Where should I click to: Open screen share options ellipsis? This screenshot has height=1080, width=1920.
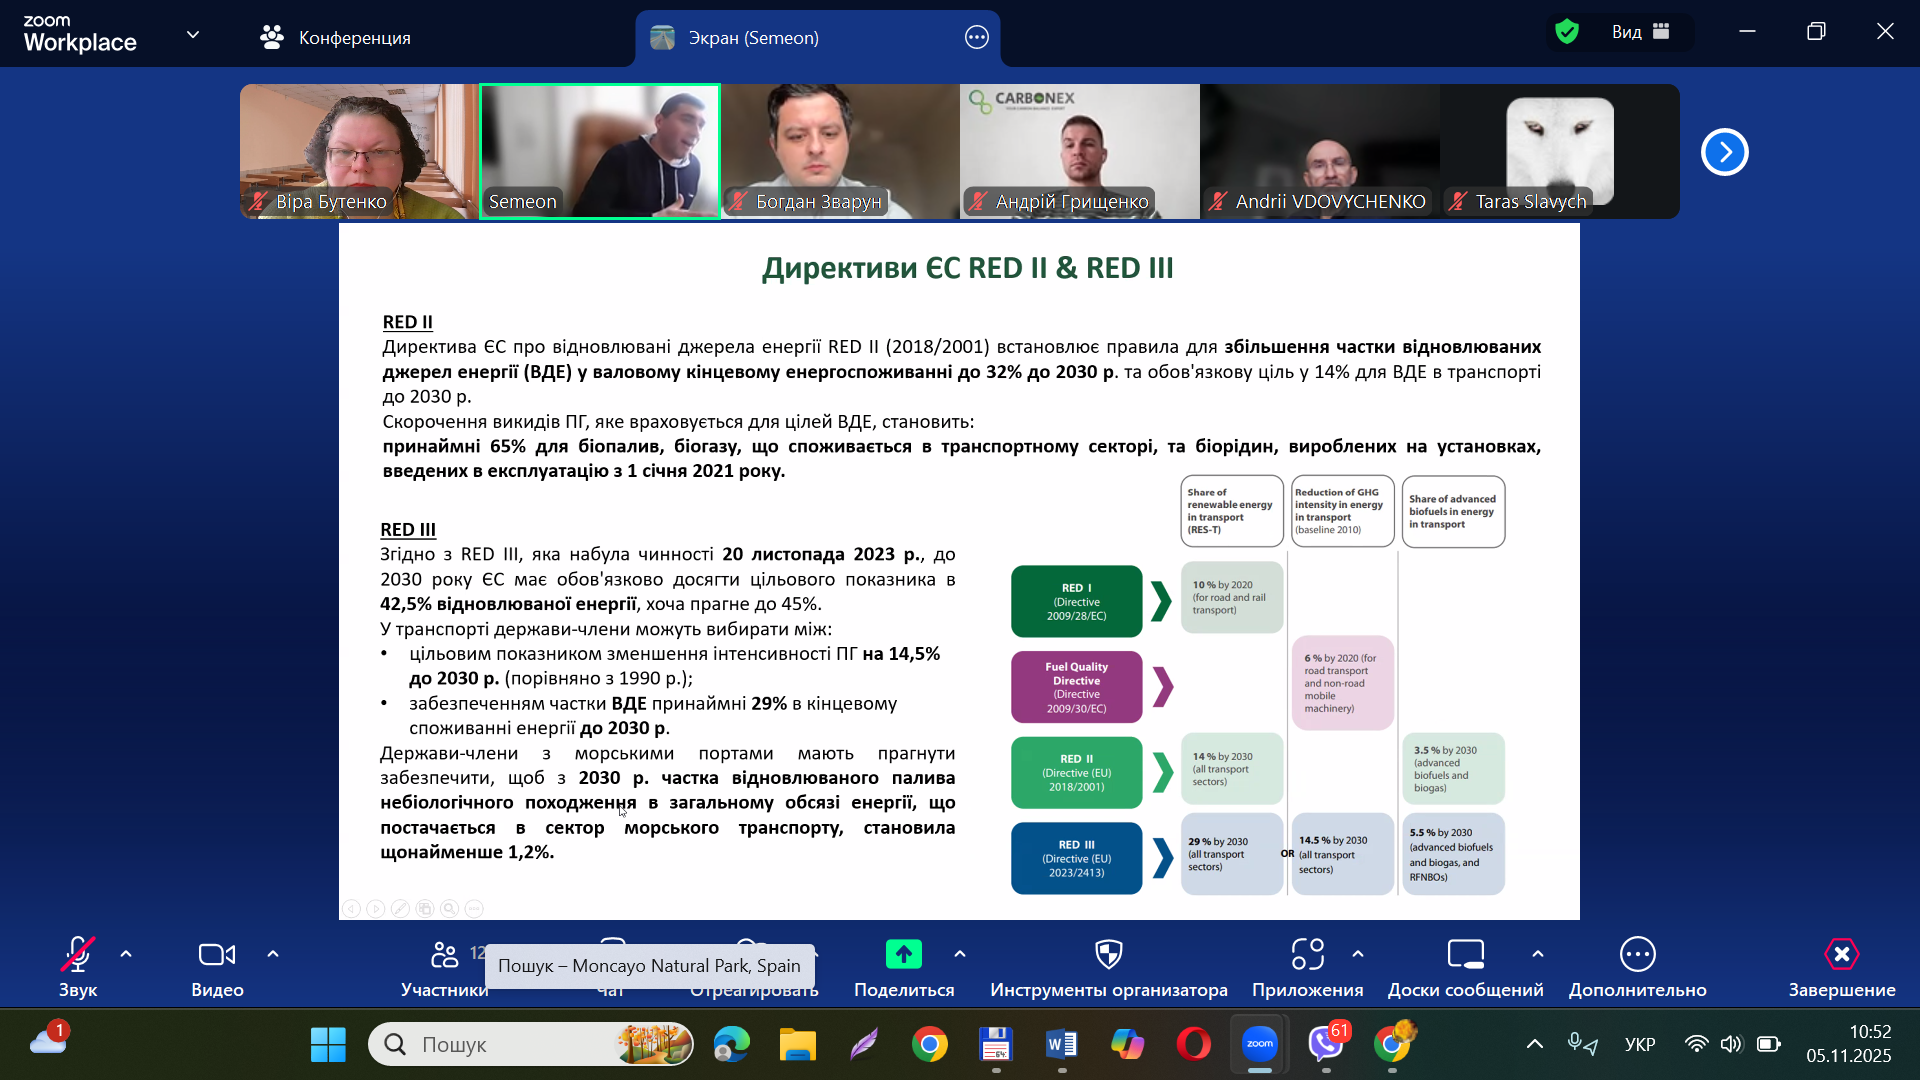coord(976,38)
